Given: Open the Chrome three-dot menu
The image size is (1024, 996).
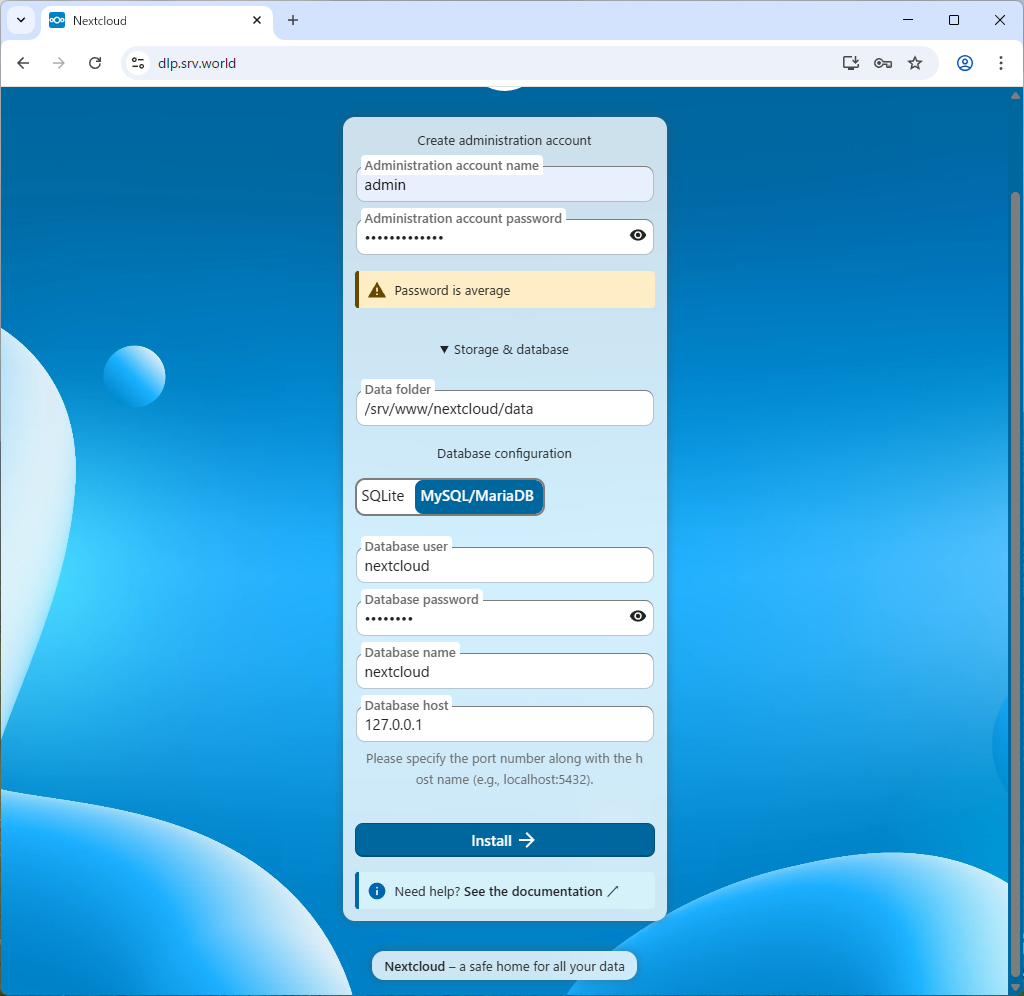Looking at the screenshot, I should tap(1000, 63).
